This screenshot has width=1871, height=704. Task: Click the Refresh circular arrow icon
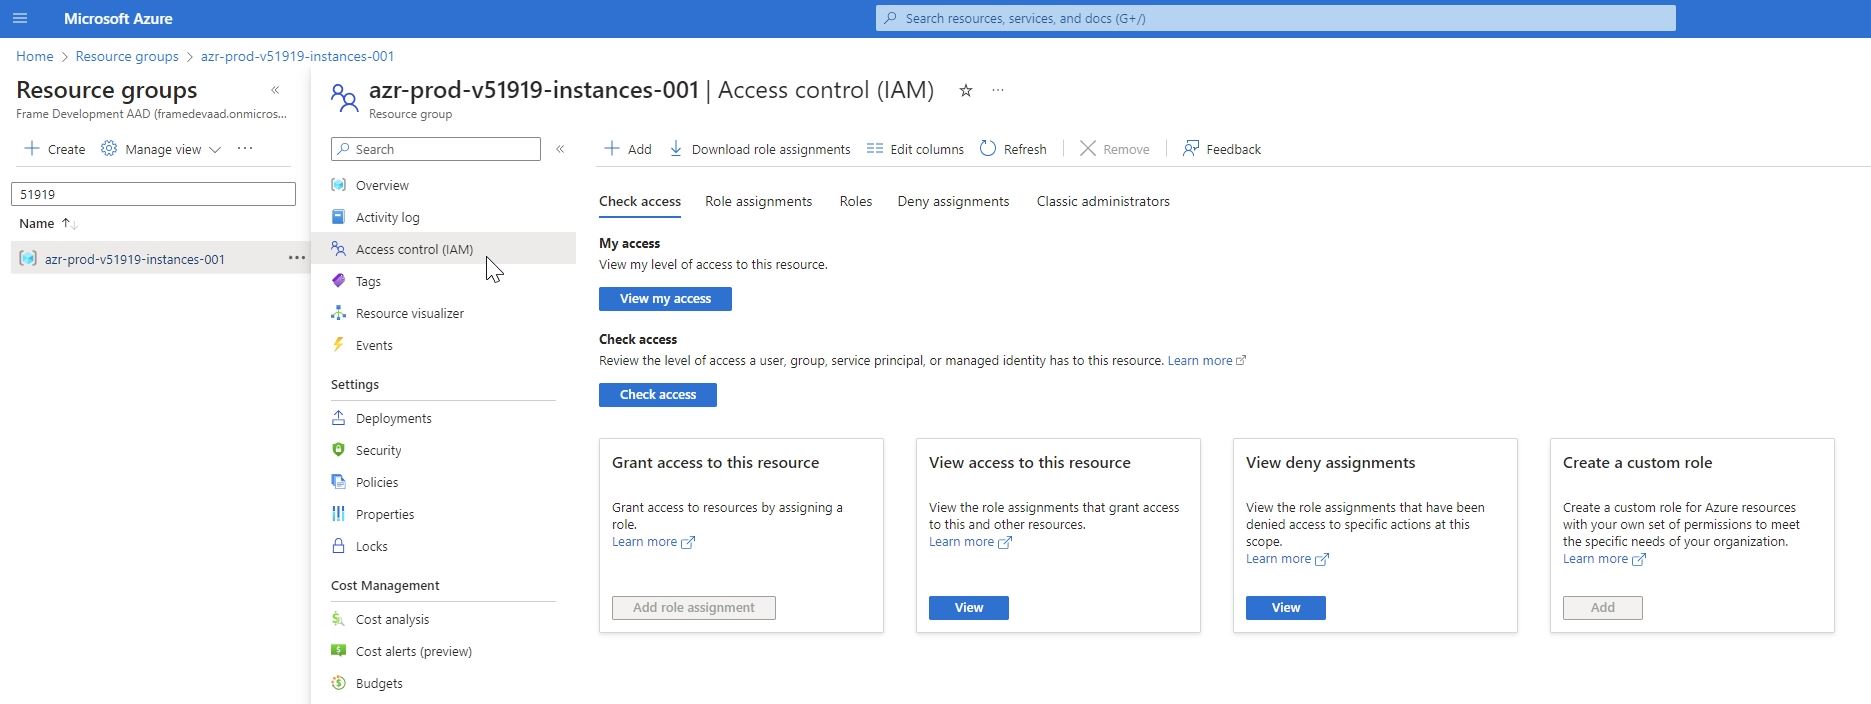click(988, 148)
